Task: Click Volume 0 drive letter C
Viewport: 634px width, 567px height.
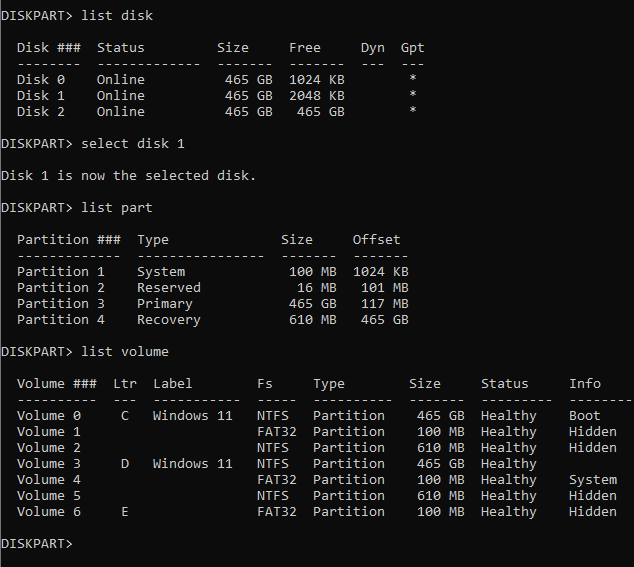Action: click(x=125, y=416)
